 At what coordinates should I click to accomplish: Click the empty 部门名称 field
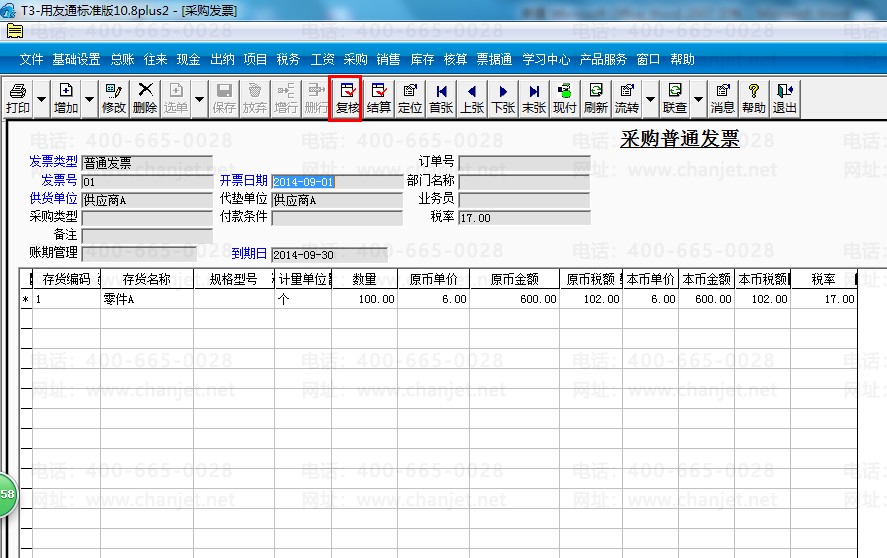coord(524,182)
